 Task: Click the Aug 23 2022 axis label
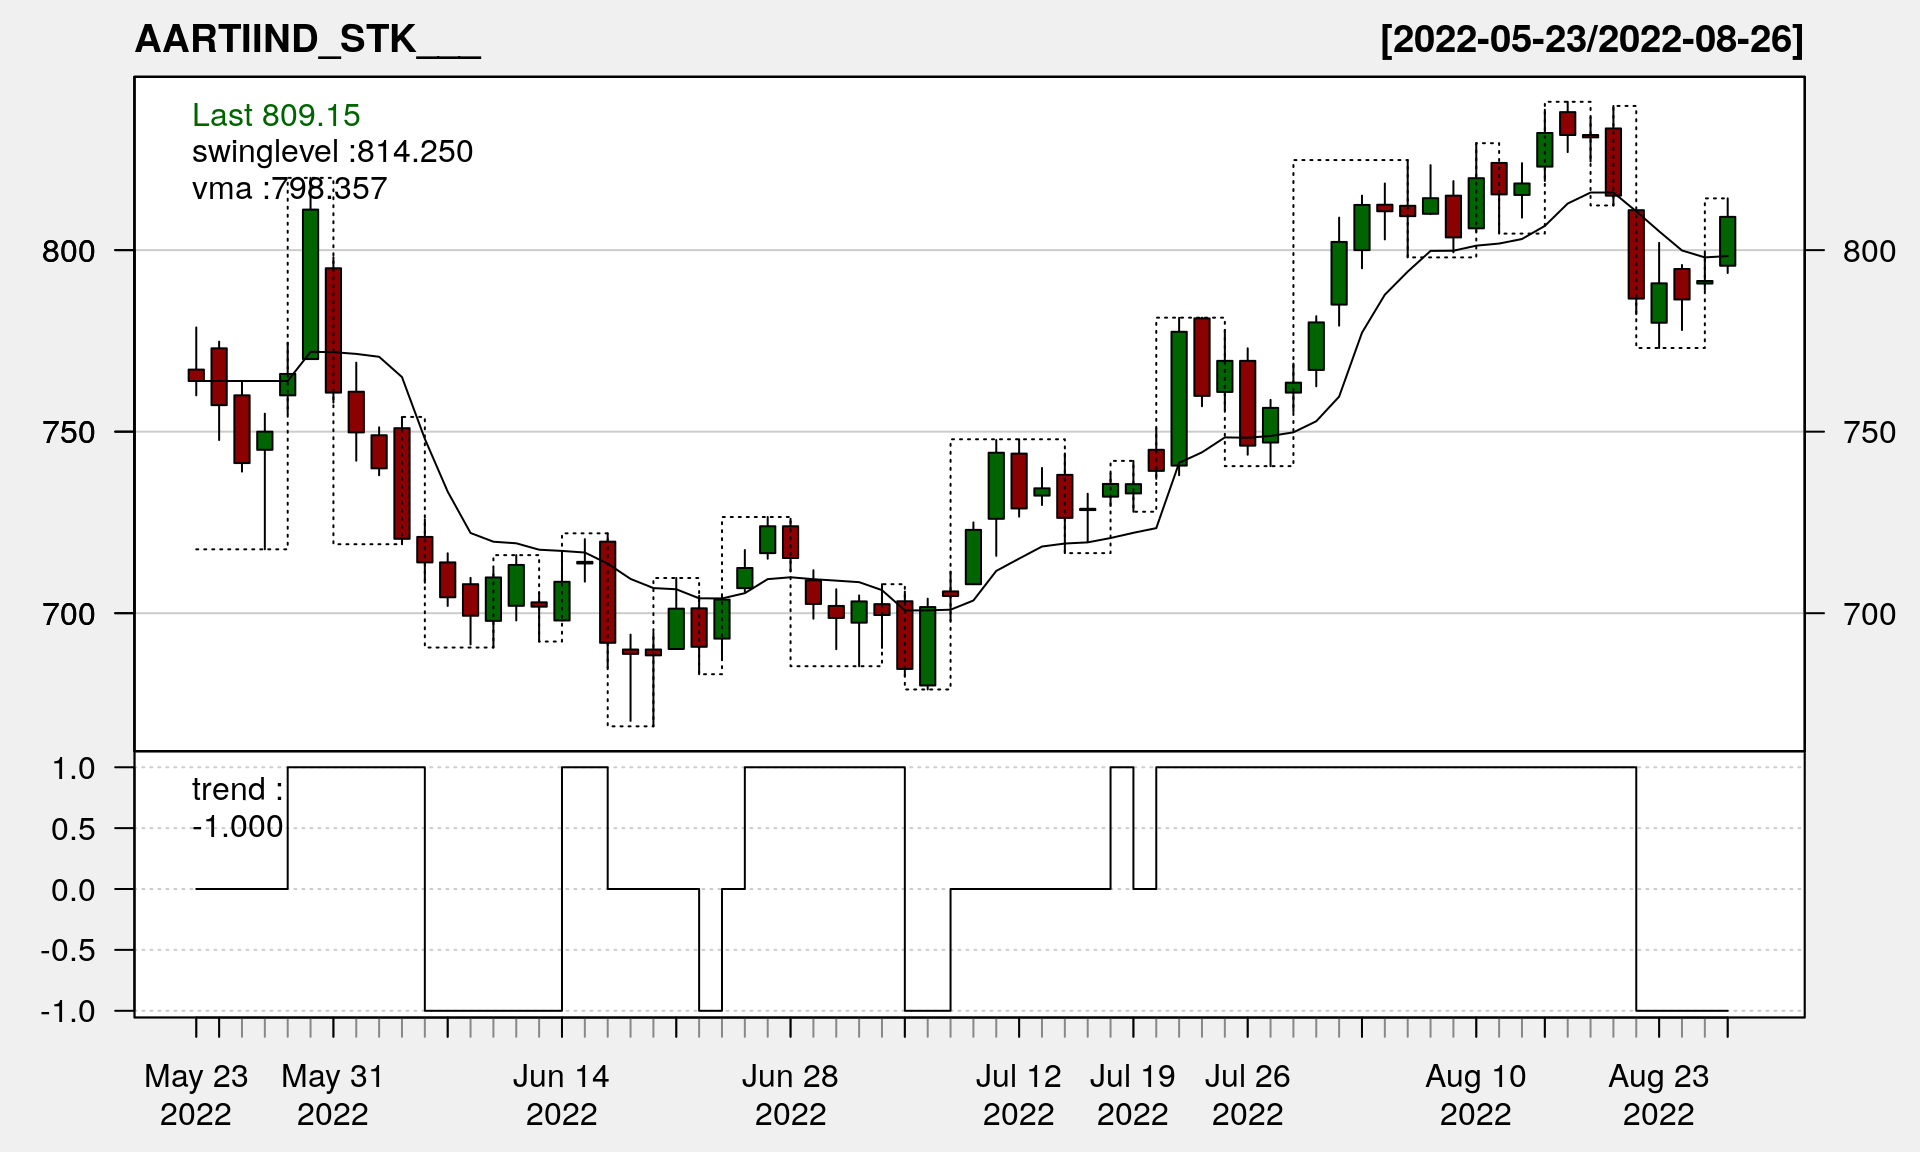(x=1658, y=1094)
